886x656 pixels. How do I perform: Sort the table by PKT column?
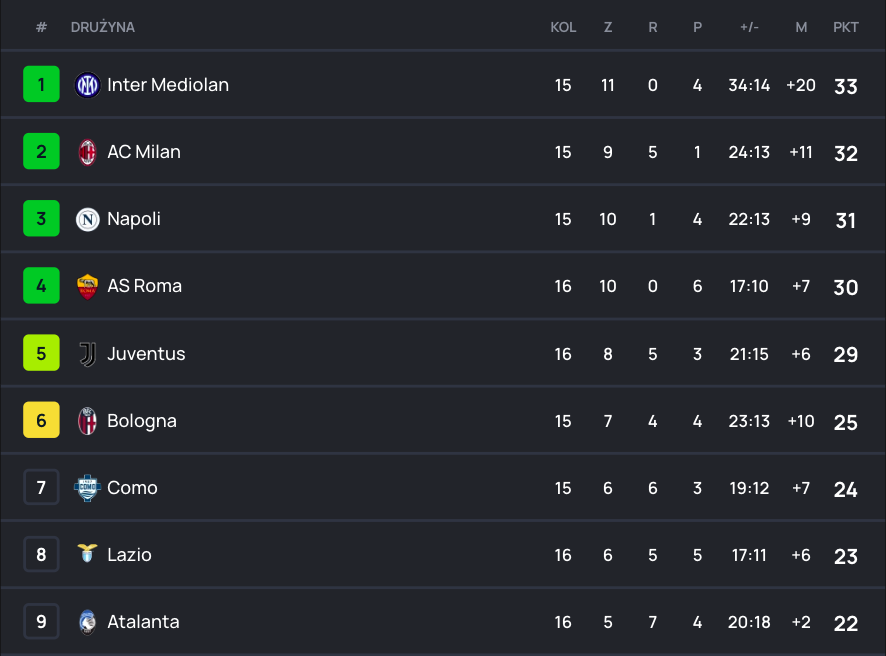pyautogui.click(x=845, y=27)
